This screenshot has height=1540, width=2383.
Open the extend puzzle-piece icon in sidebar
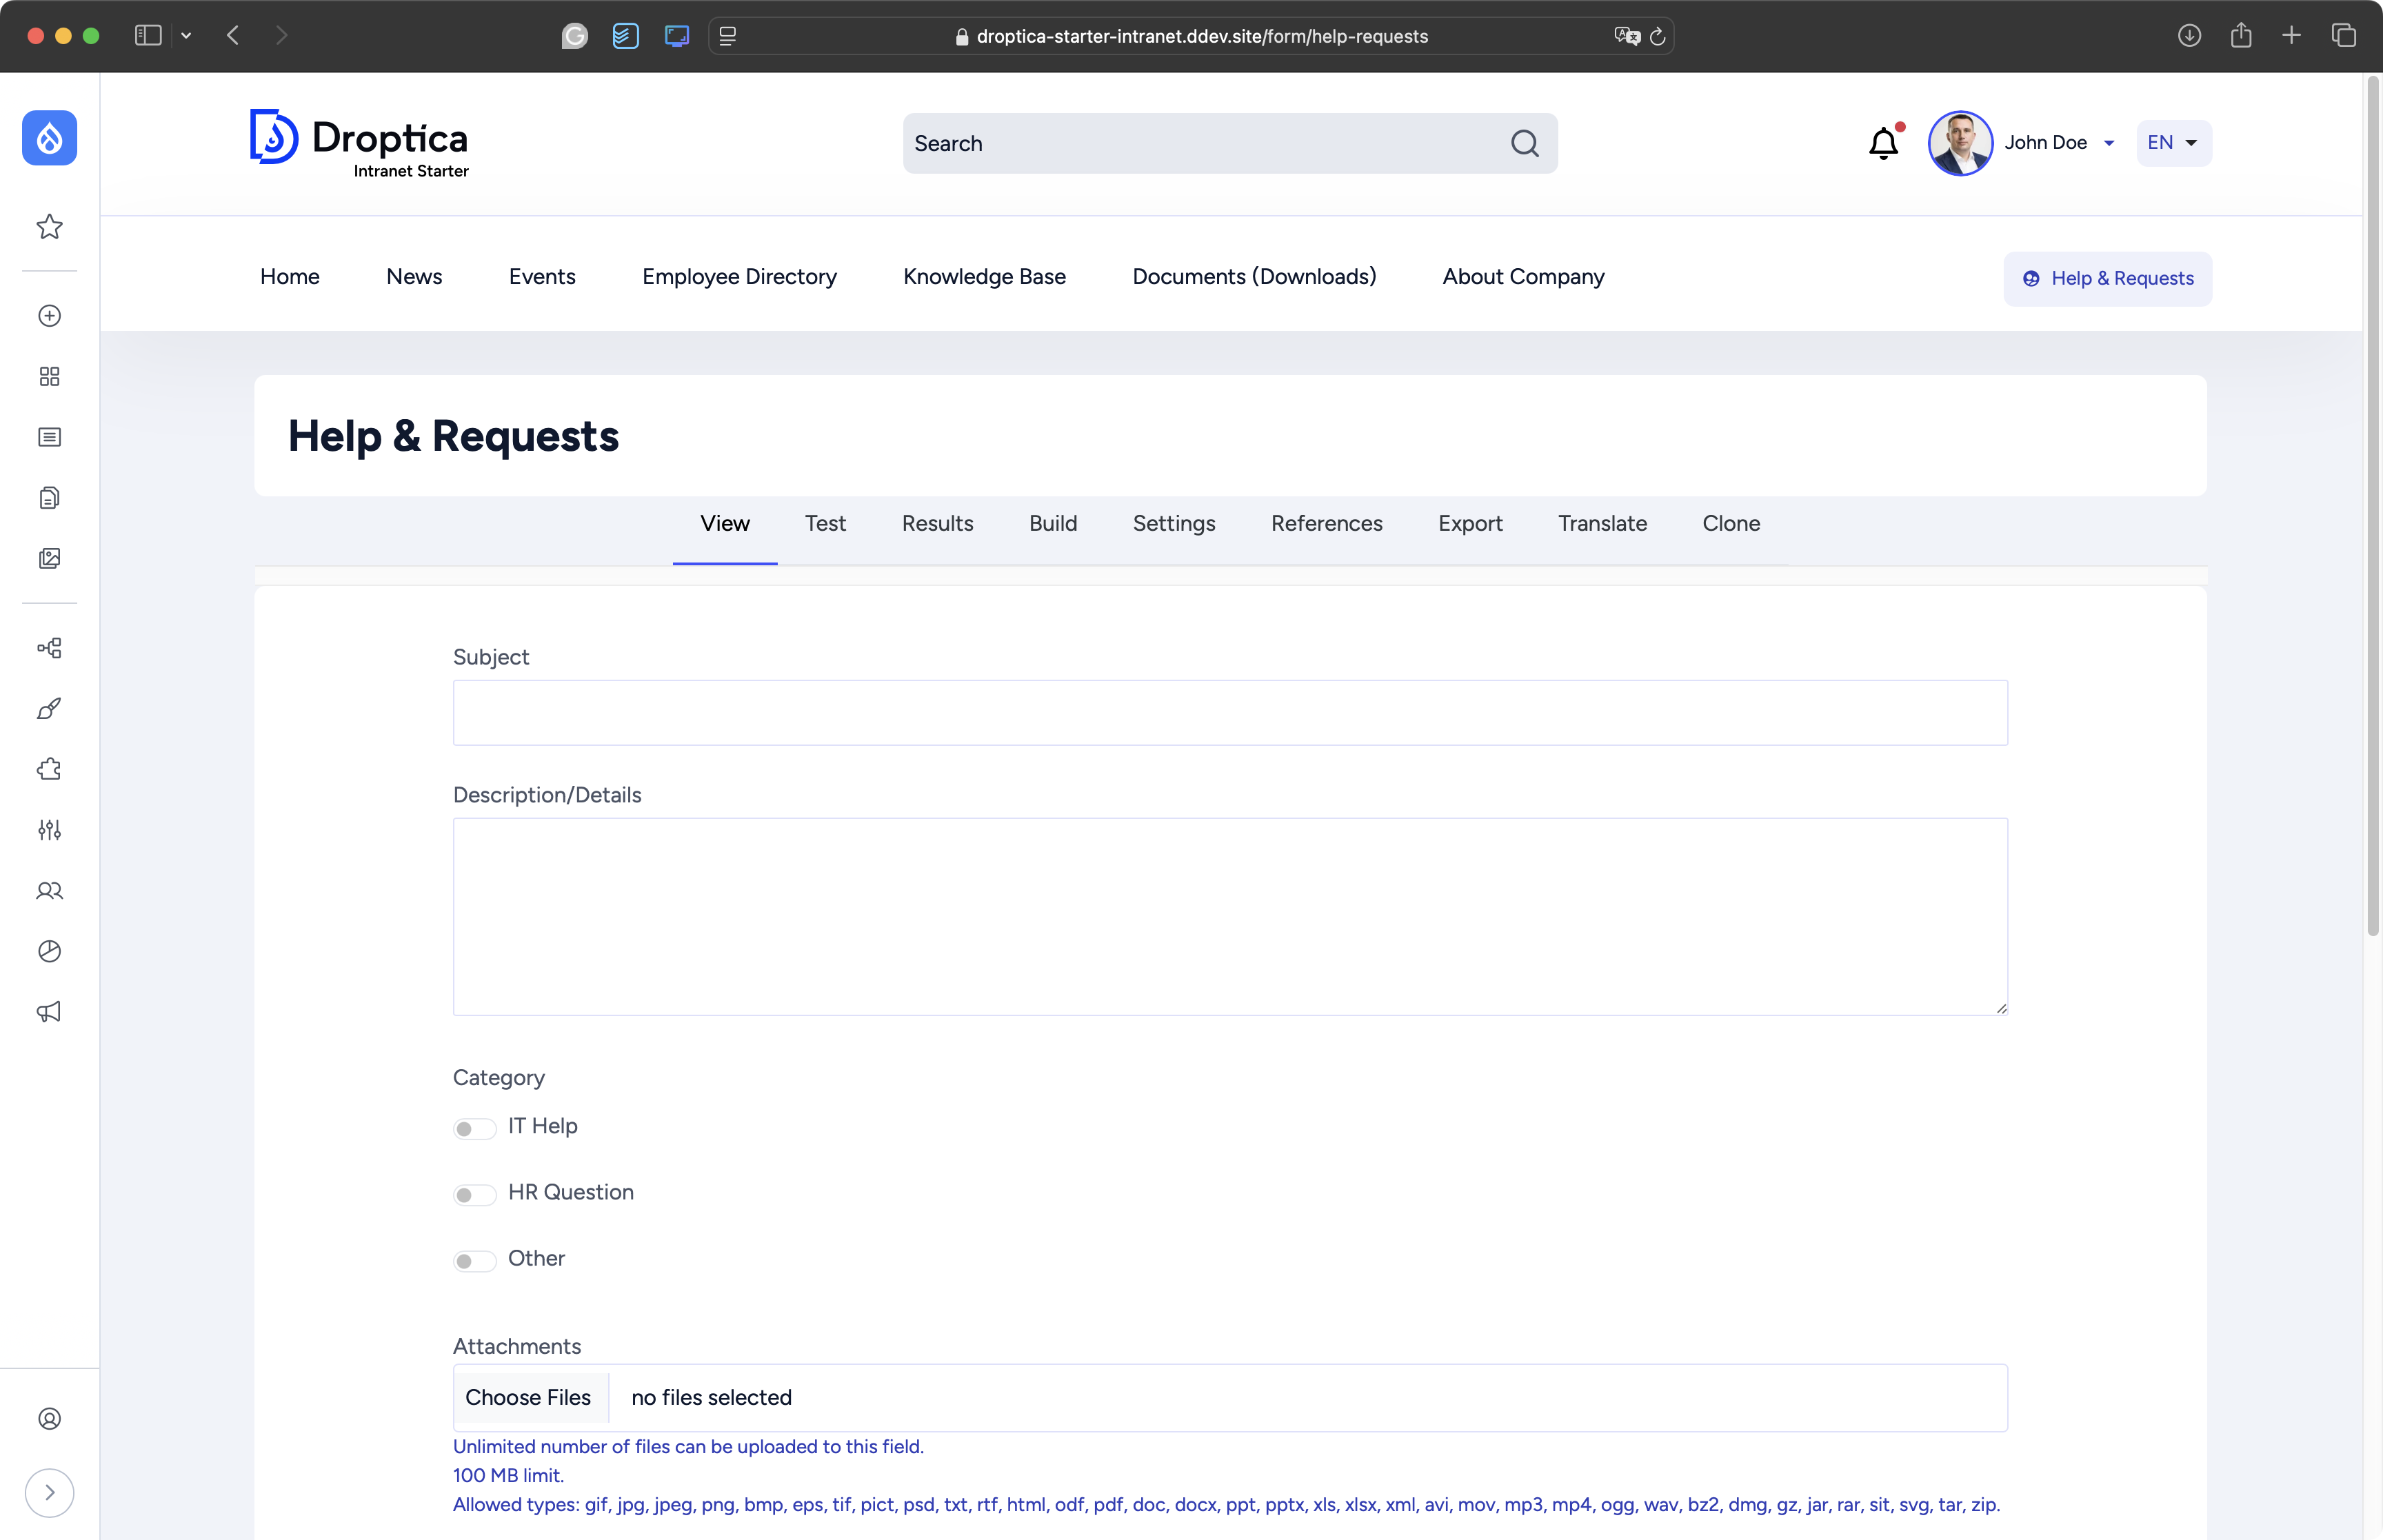pos(49,769)
